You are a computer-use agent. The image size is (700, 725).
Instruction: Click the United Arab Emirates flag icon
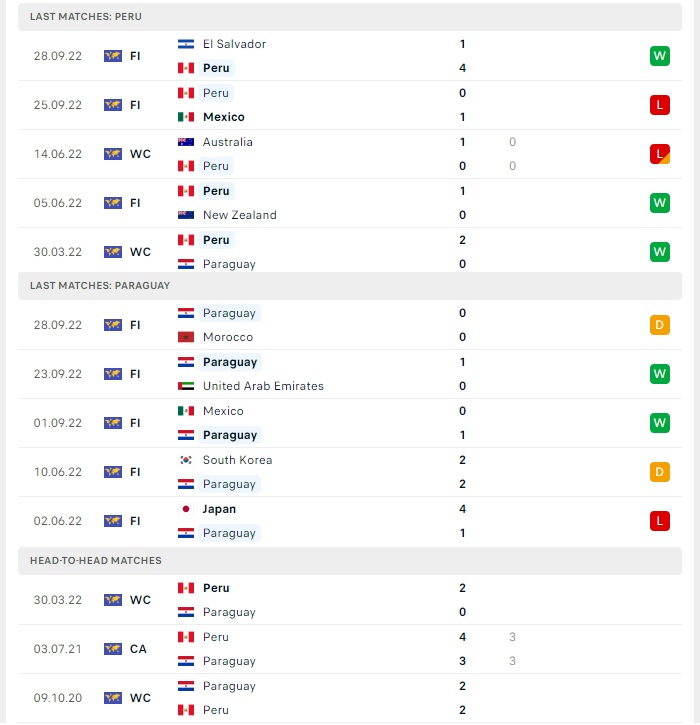click(x=186, y=386)
